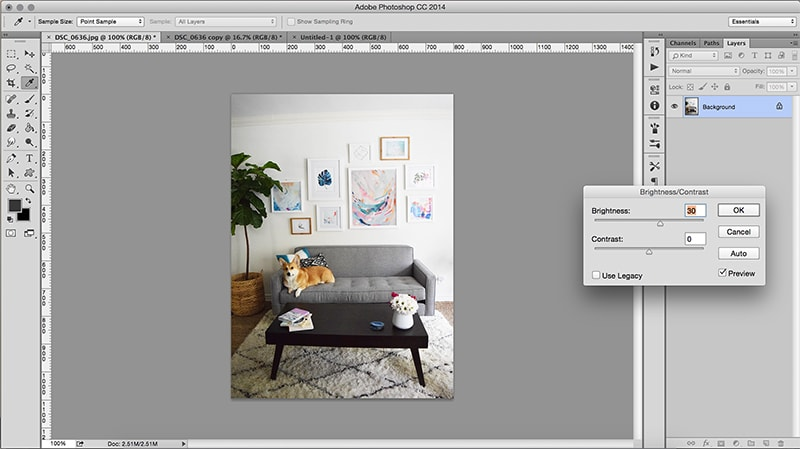Screen dimensions: 800x449
Task: Open the Sample Size Point Sample dropdown
Action: point(111,21)
